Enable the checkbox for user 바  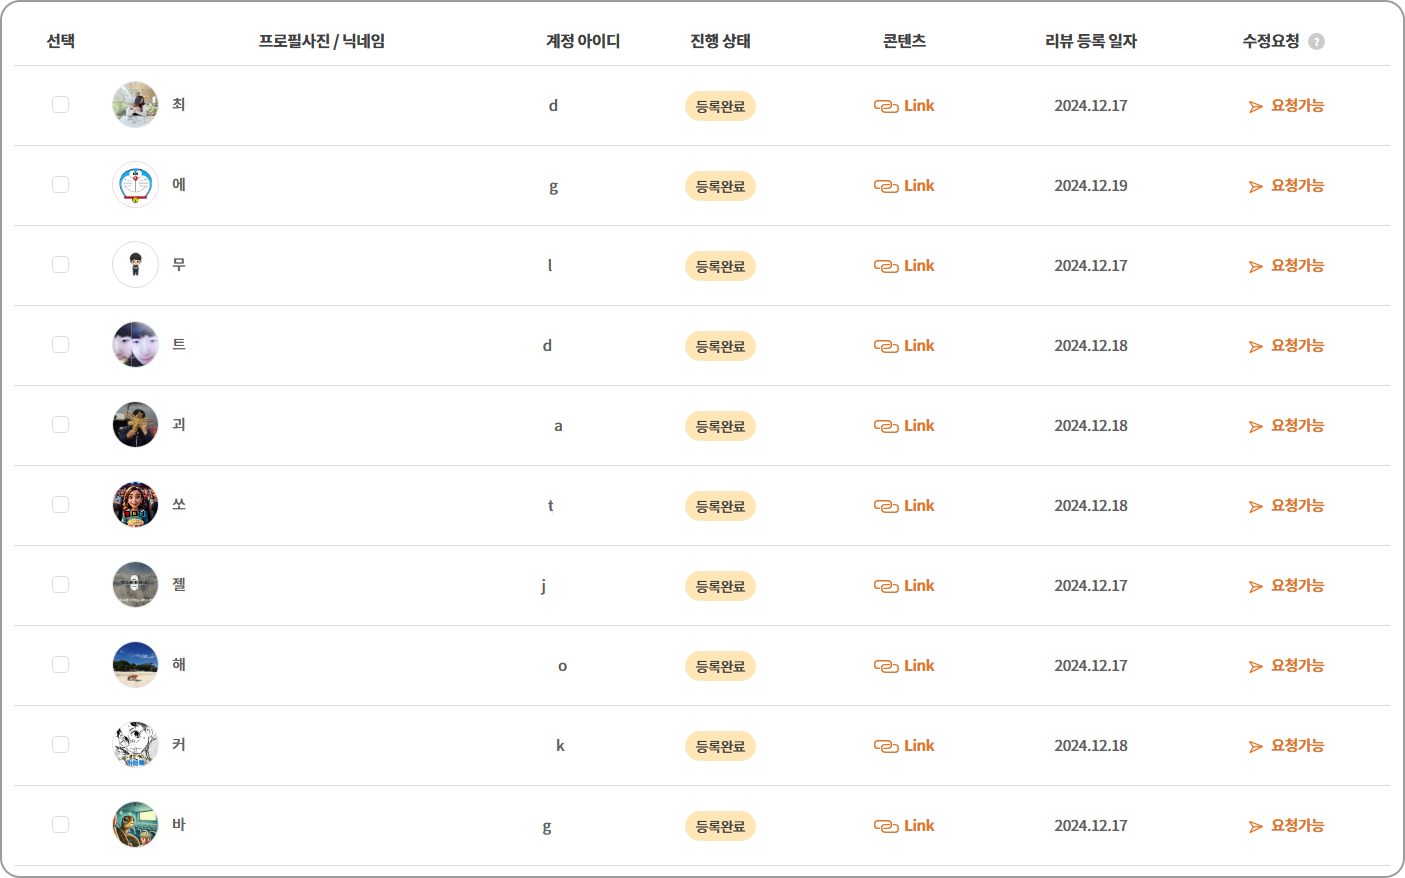(x=61, y=825)
